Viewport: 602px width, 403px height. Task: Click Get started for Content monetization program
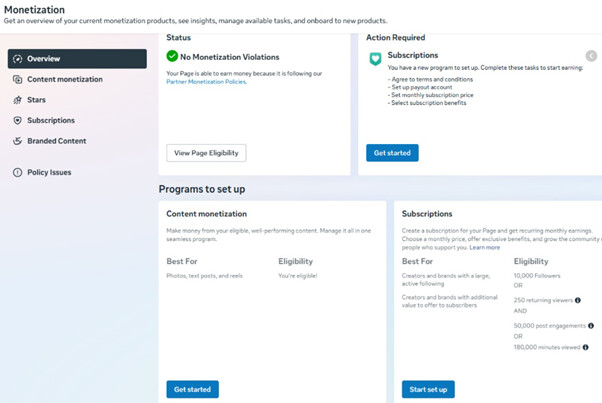pyautogui.click(x=192, y=389)
